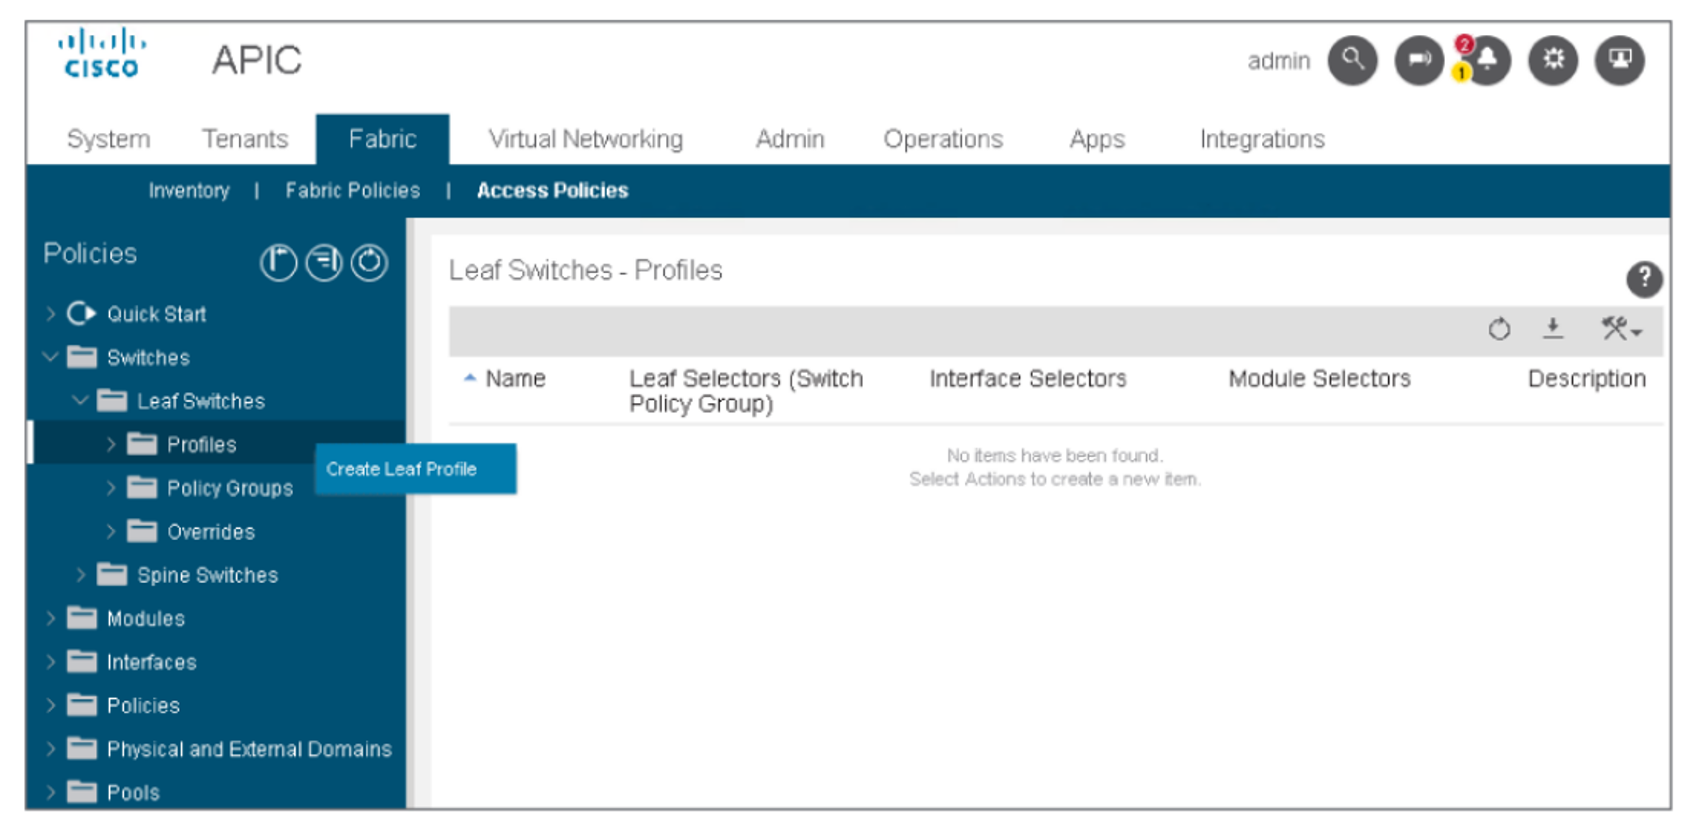Click the Overrides folder icon
Image resolution: width=1702 pixels, height=825 pixels.
142,531
